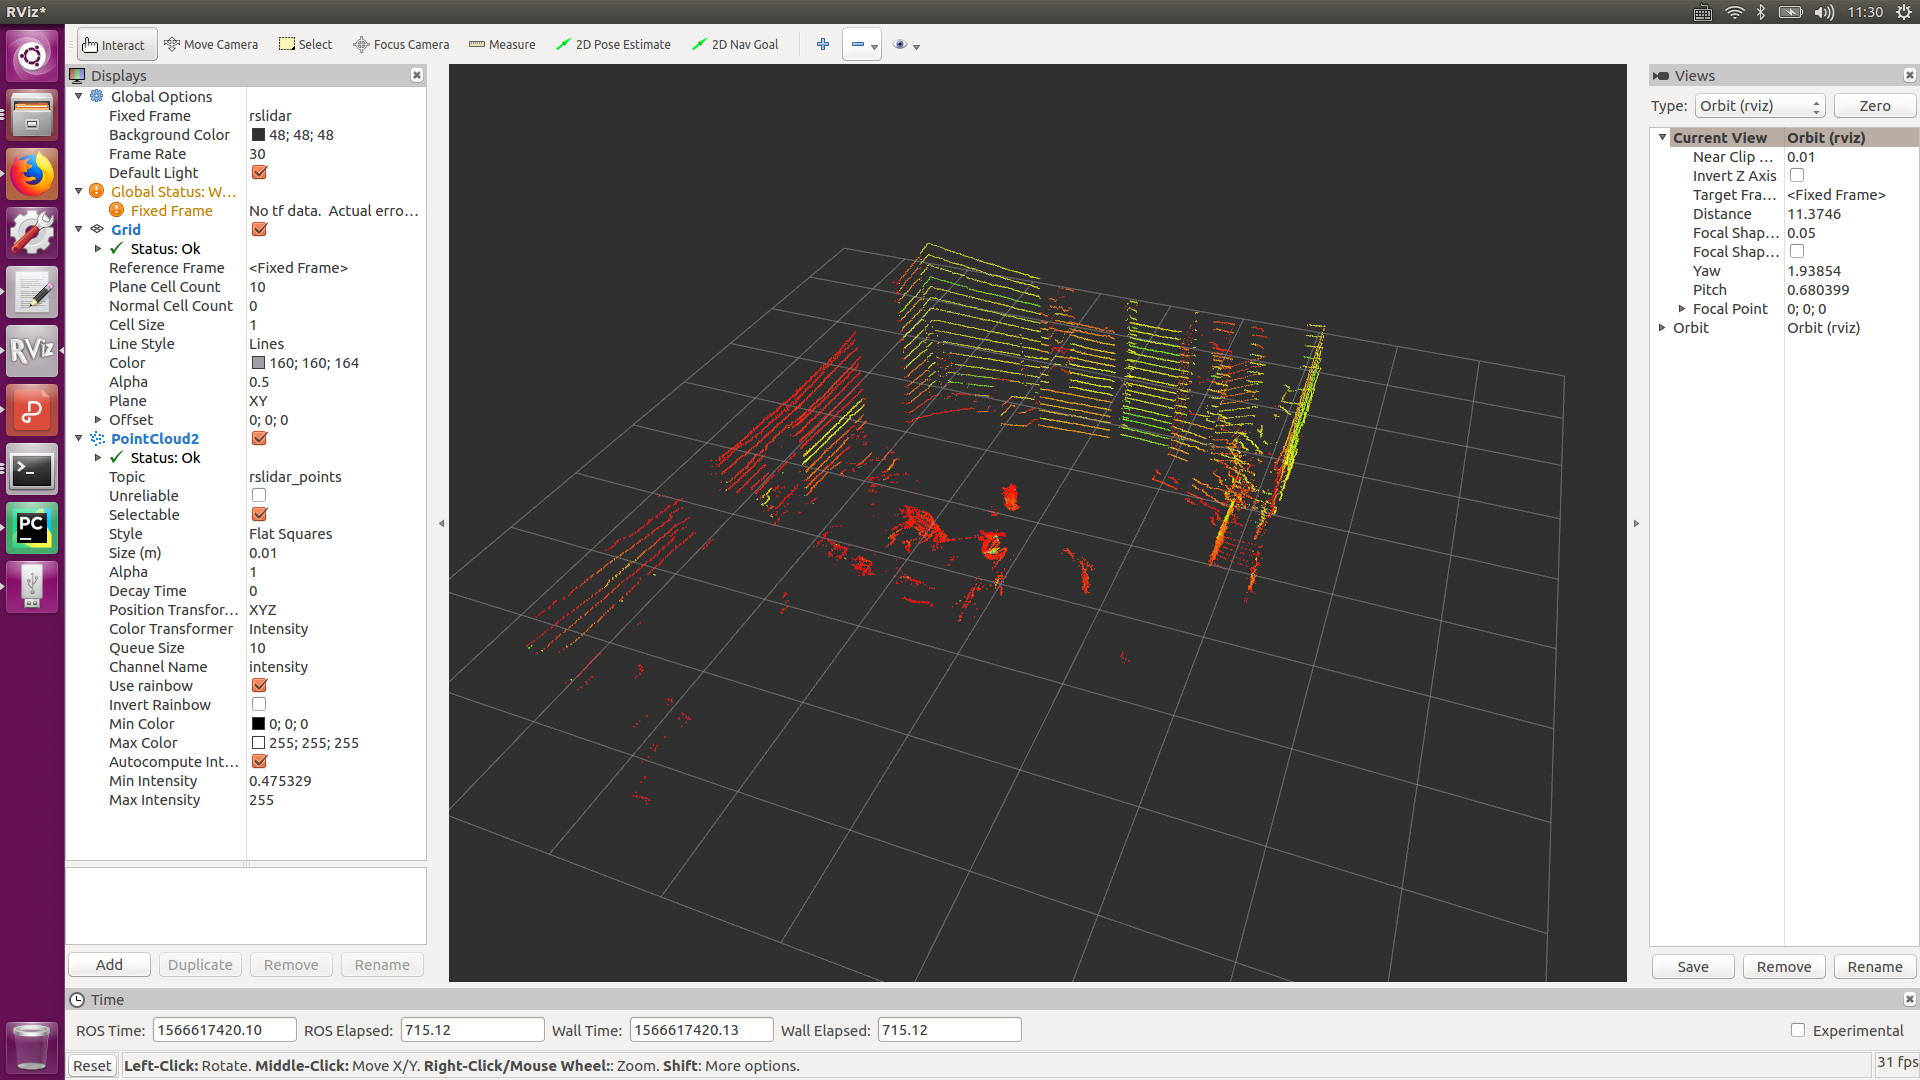Viewport: 1920px width, 1080px height.
Task: Click the Focus Camera tool
Action: [x=400, y=44]
